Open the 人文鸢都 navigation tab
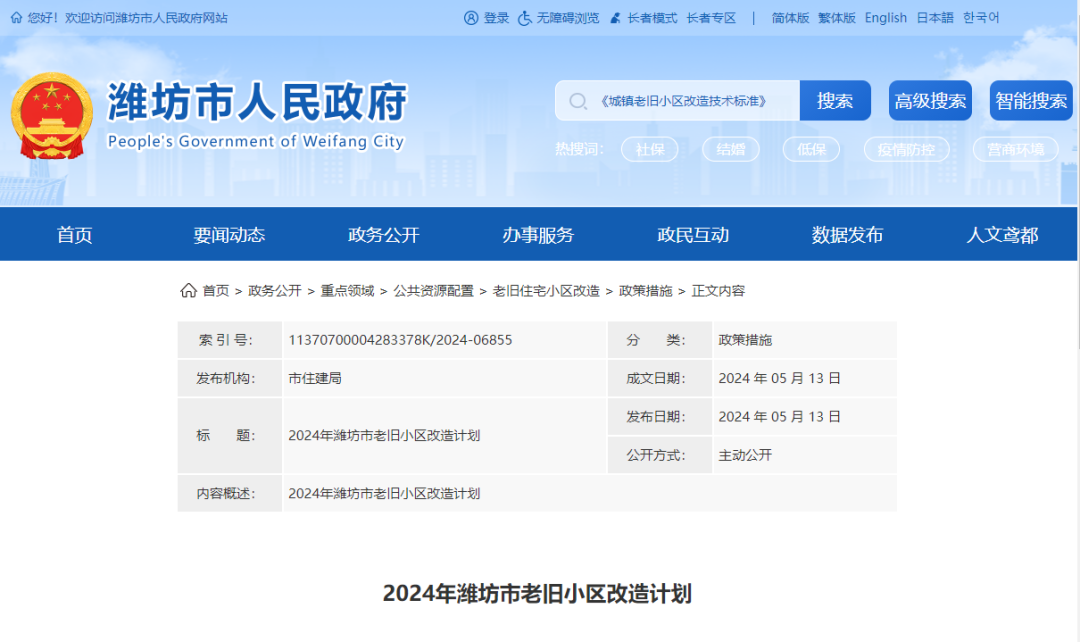Viewport: 1080px width, 642px height. [x=1002, y=235]
